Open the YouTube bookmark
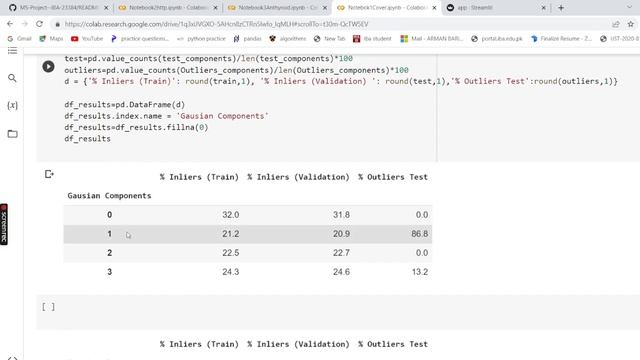The height and width of the screenshot is (360, 640). 87,39
